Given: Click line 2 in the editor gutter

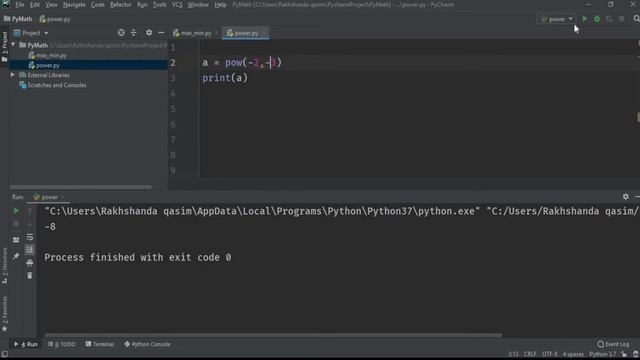Looking at the screenshot, I should tap(173, 63).
